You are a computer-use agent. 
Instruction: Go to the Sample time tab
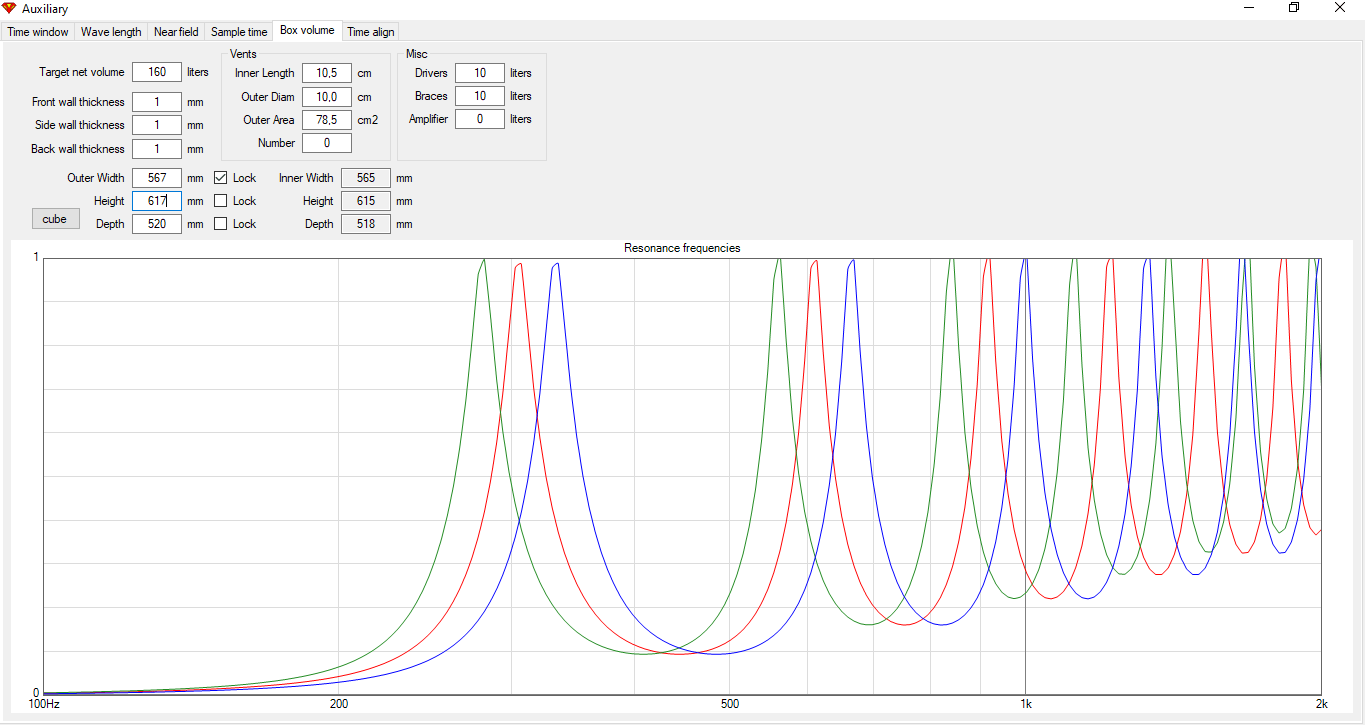pos(239,32)
